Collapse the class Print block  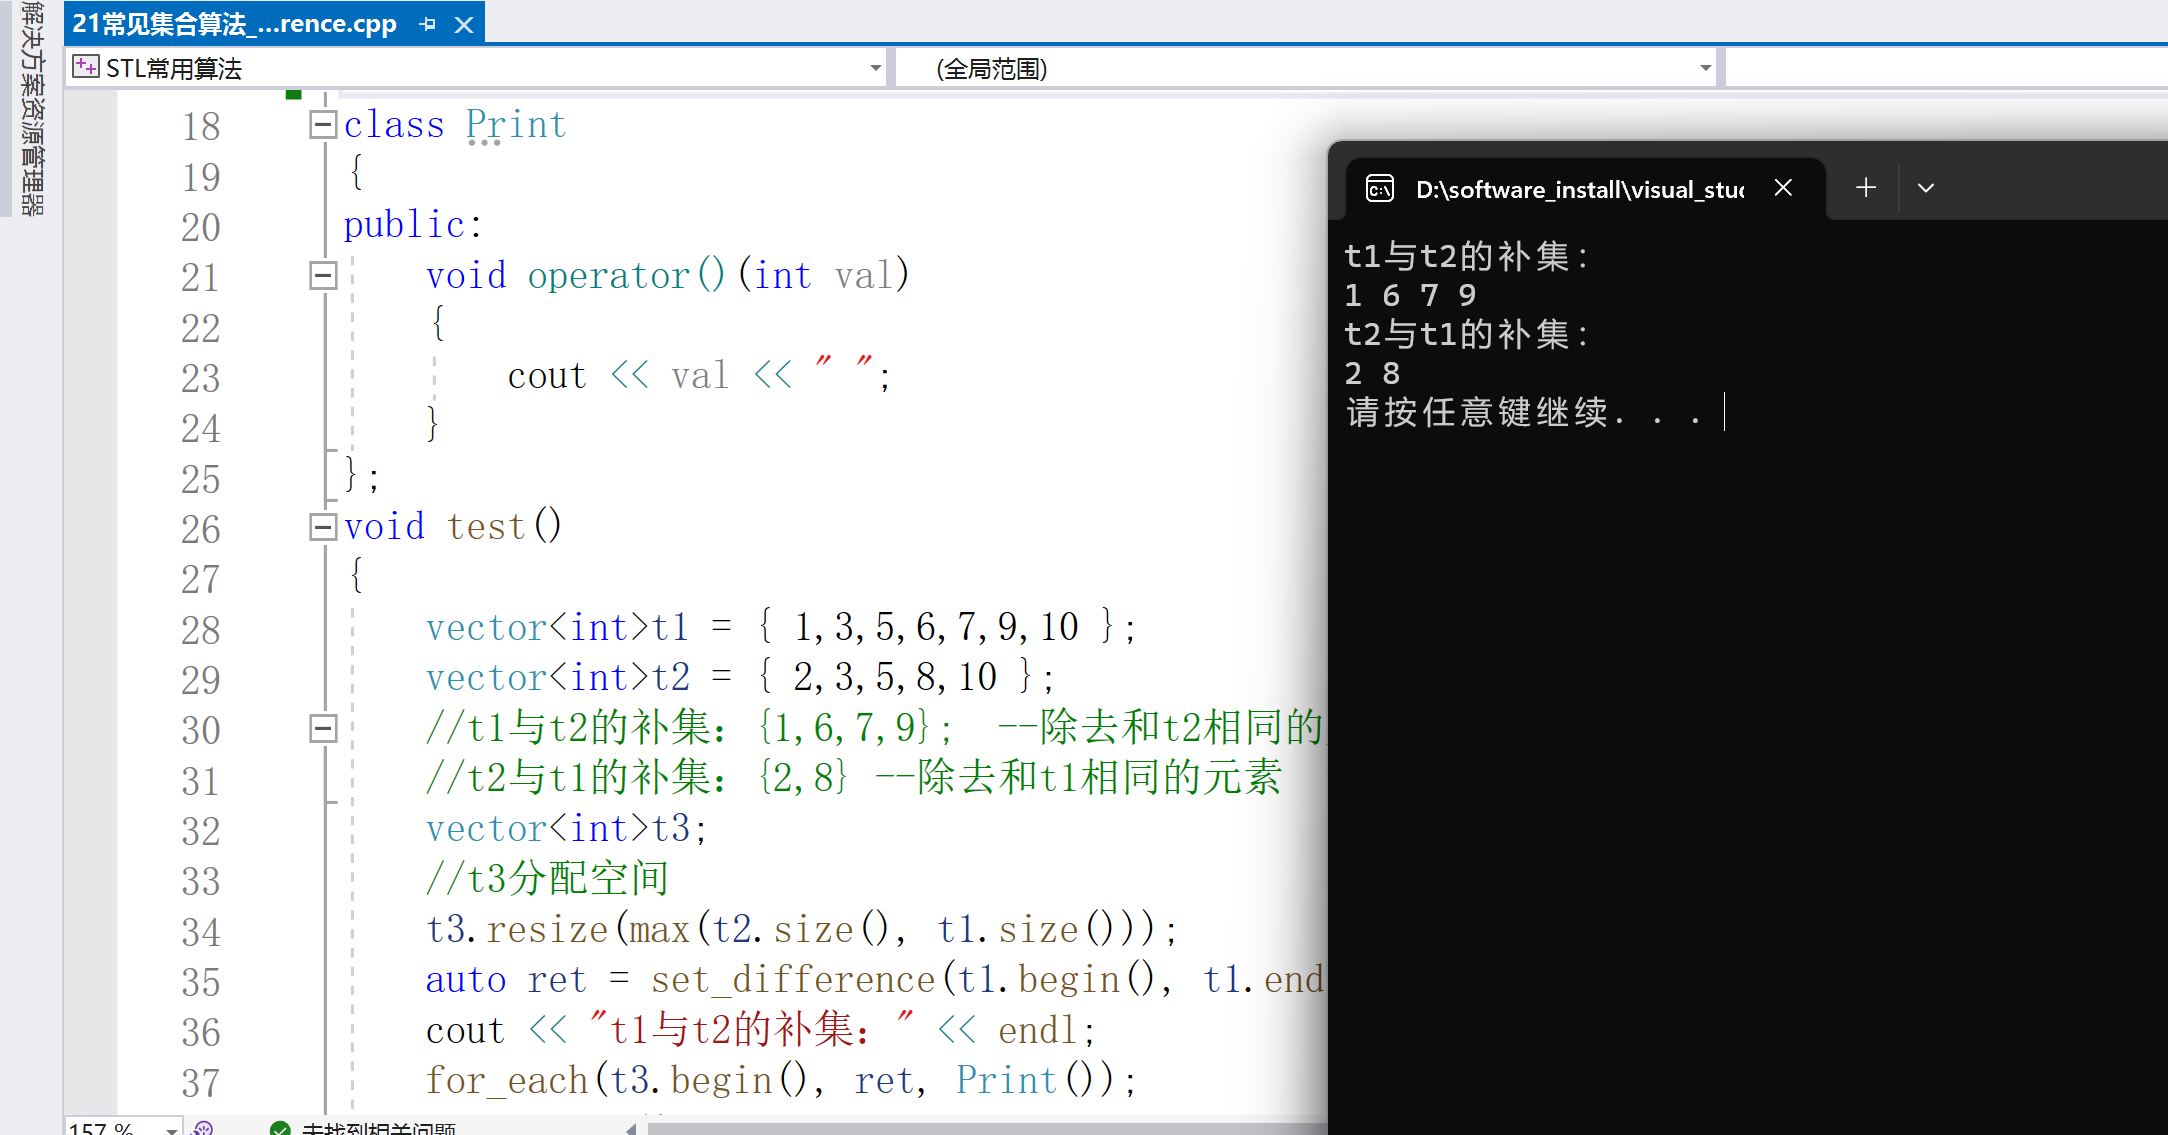coord(322,125)
